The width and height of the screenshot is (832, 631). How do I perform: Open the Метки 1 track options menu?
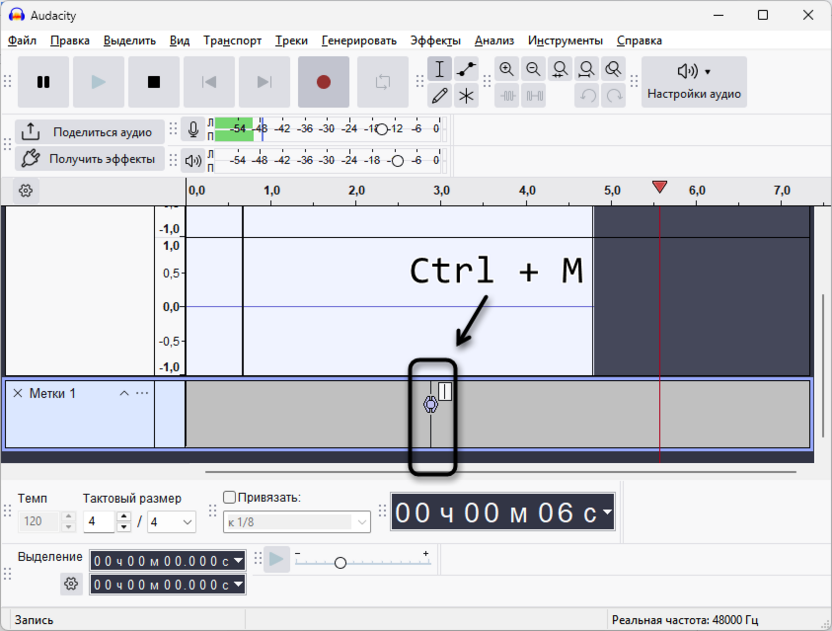[140, 393]
